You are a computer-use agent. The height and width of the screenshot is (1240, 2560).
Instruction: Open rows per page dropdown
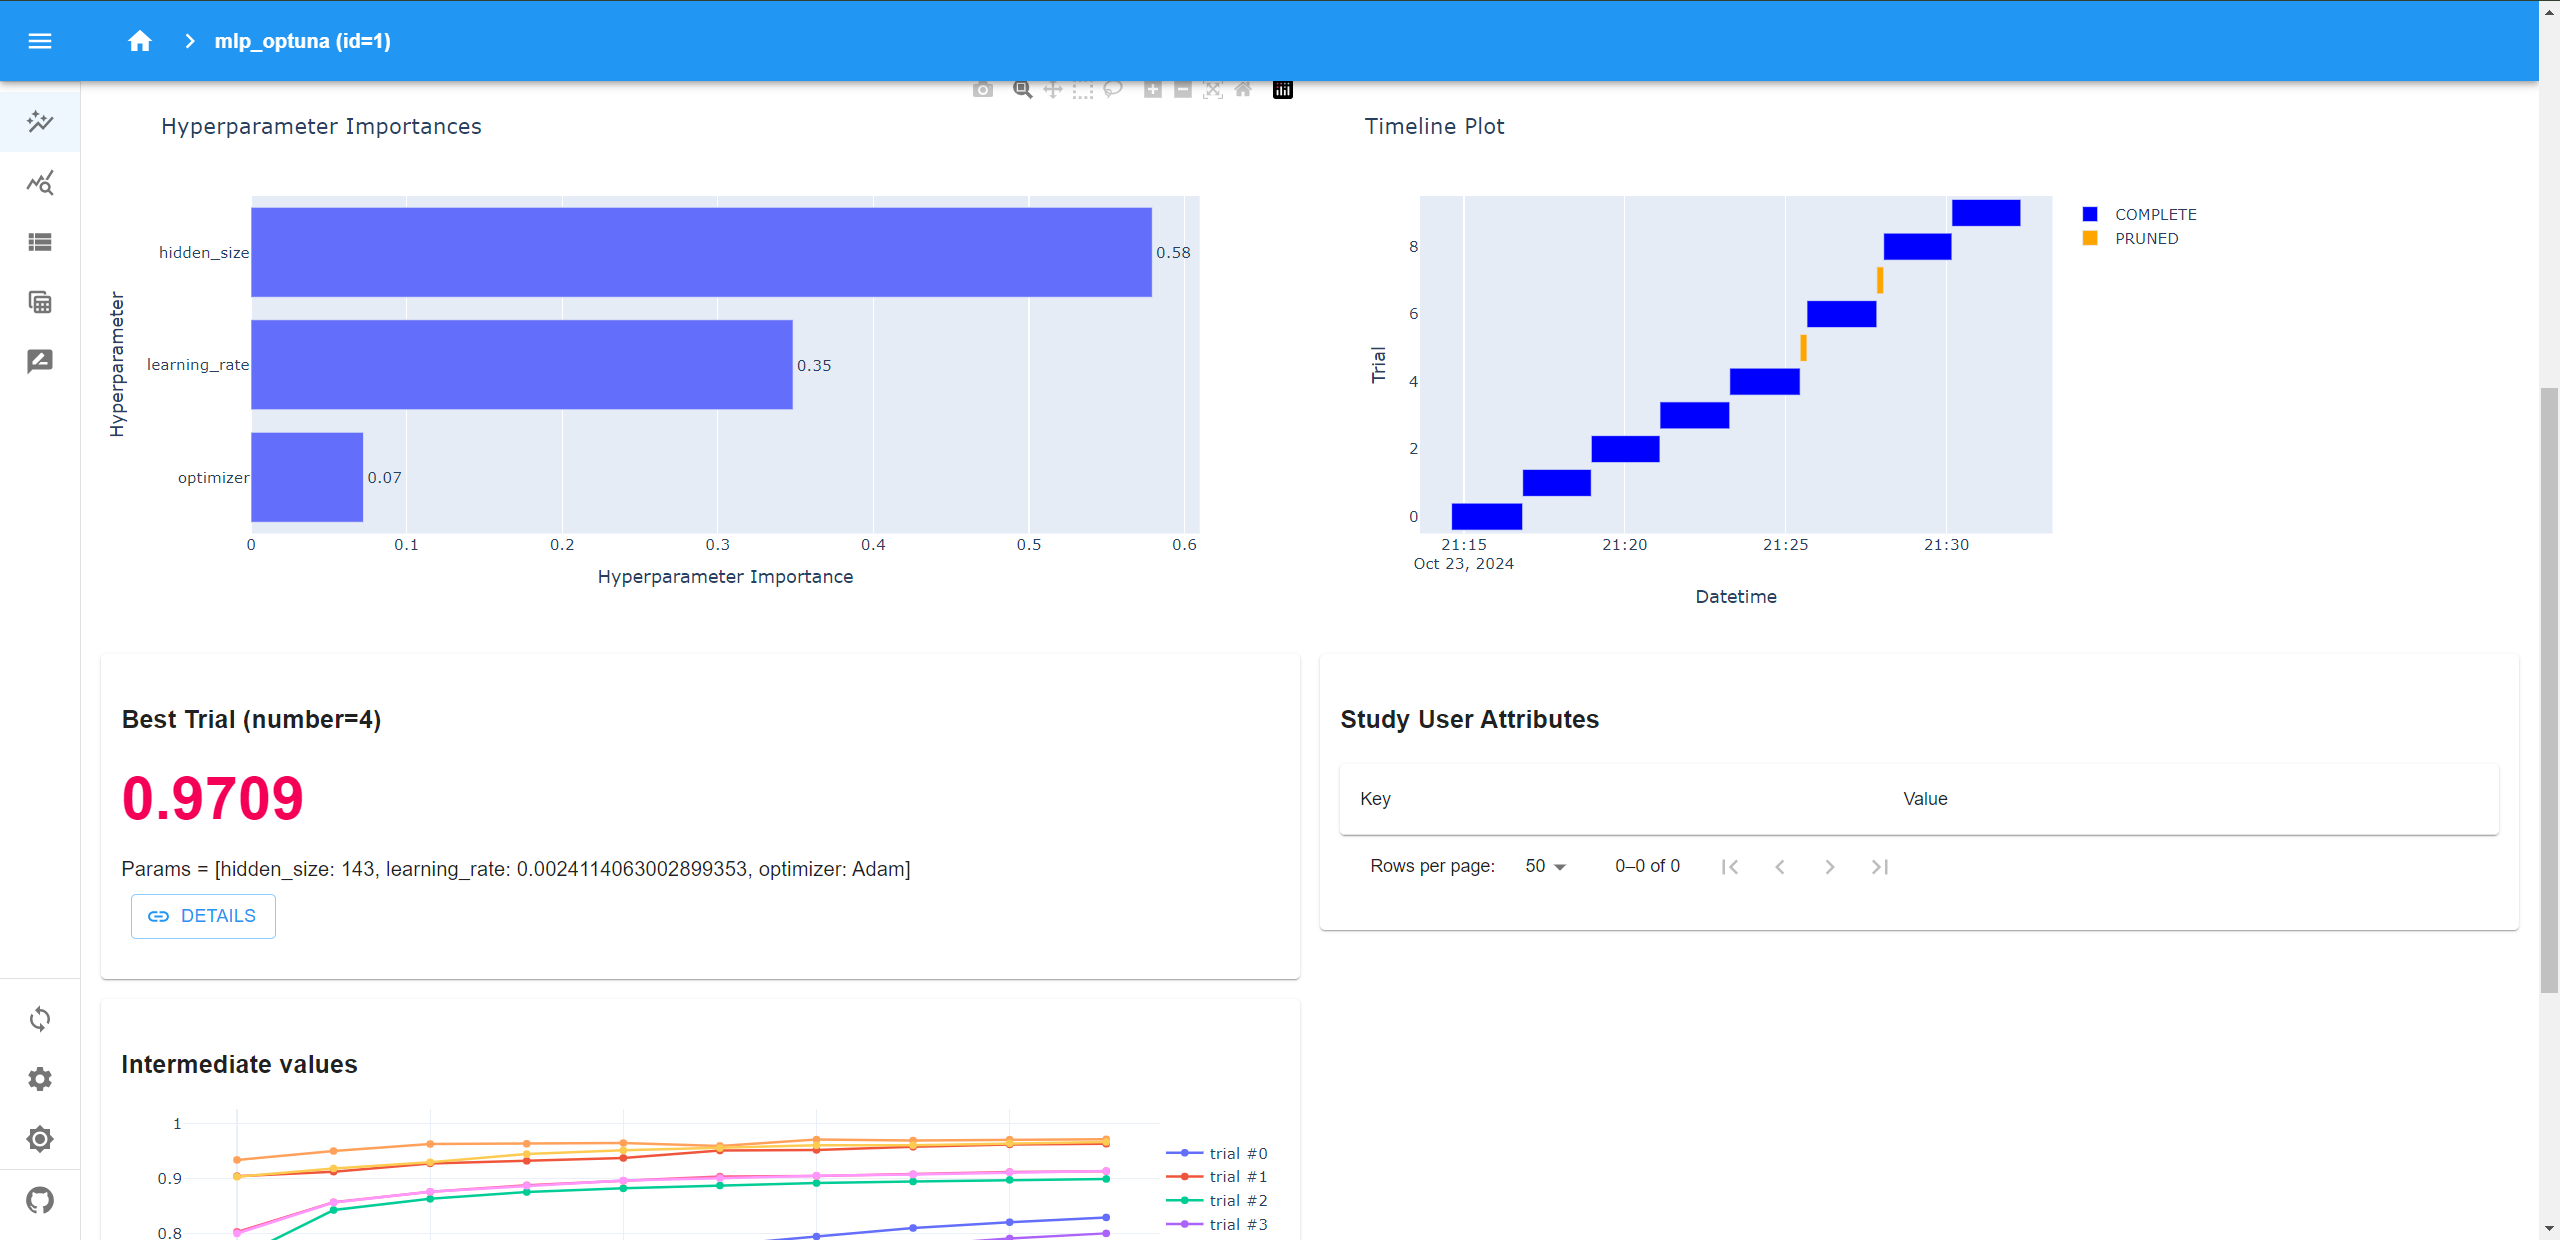1545,866
